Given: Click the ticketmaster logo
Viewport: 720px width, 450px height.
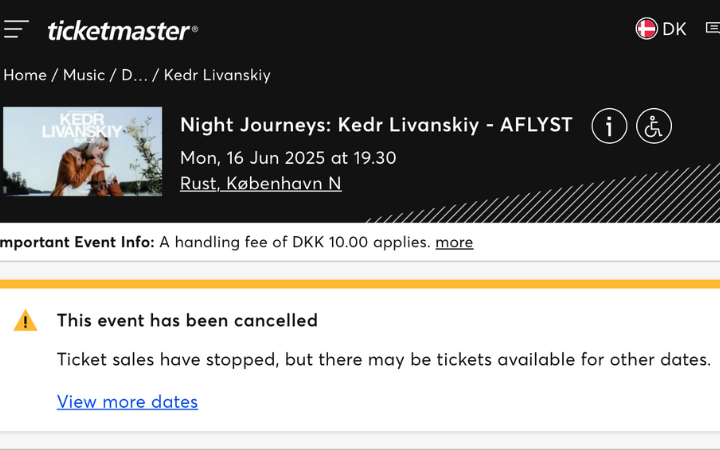Looking at the screenshot, I should coord(122,30).
